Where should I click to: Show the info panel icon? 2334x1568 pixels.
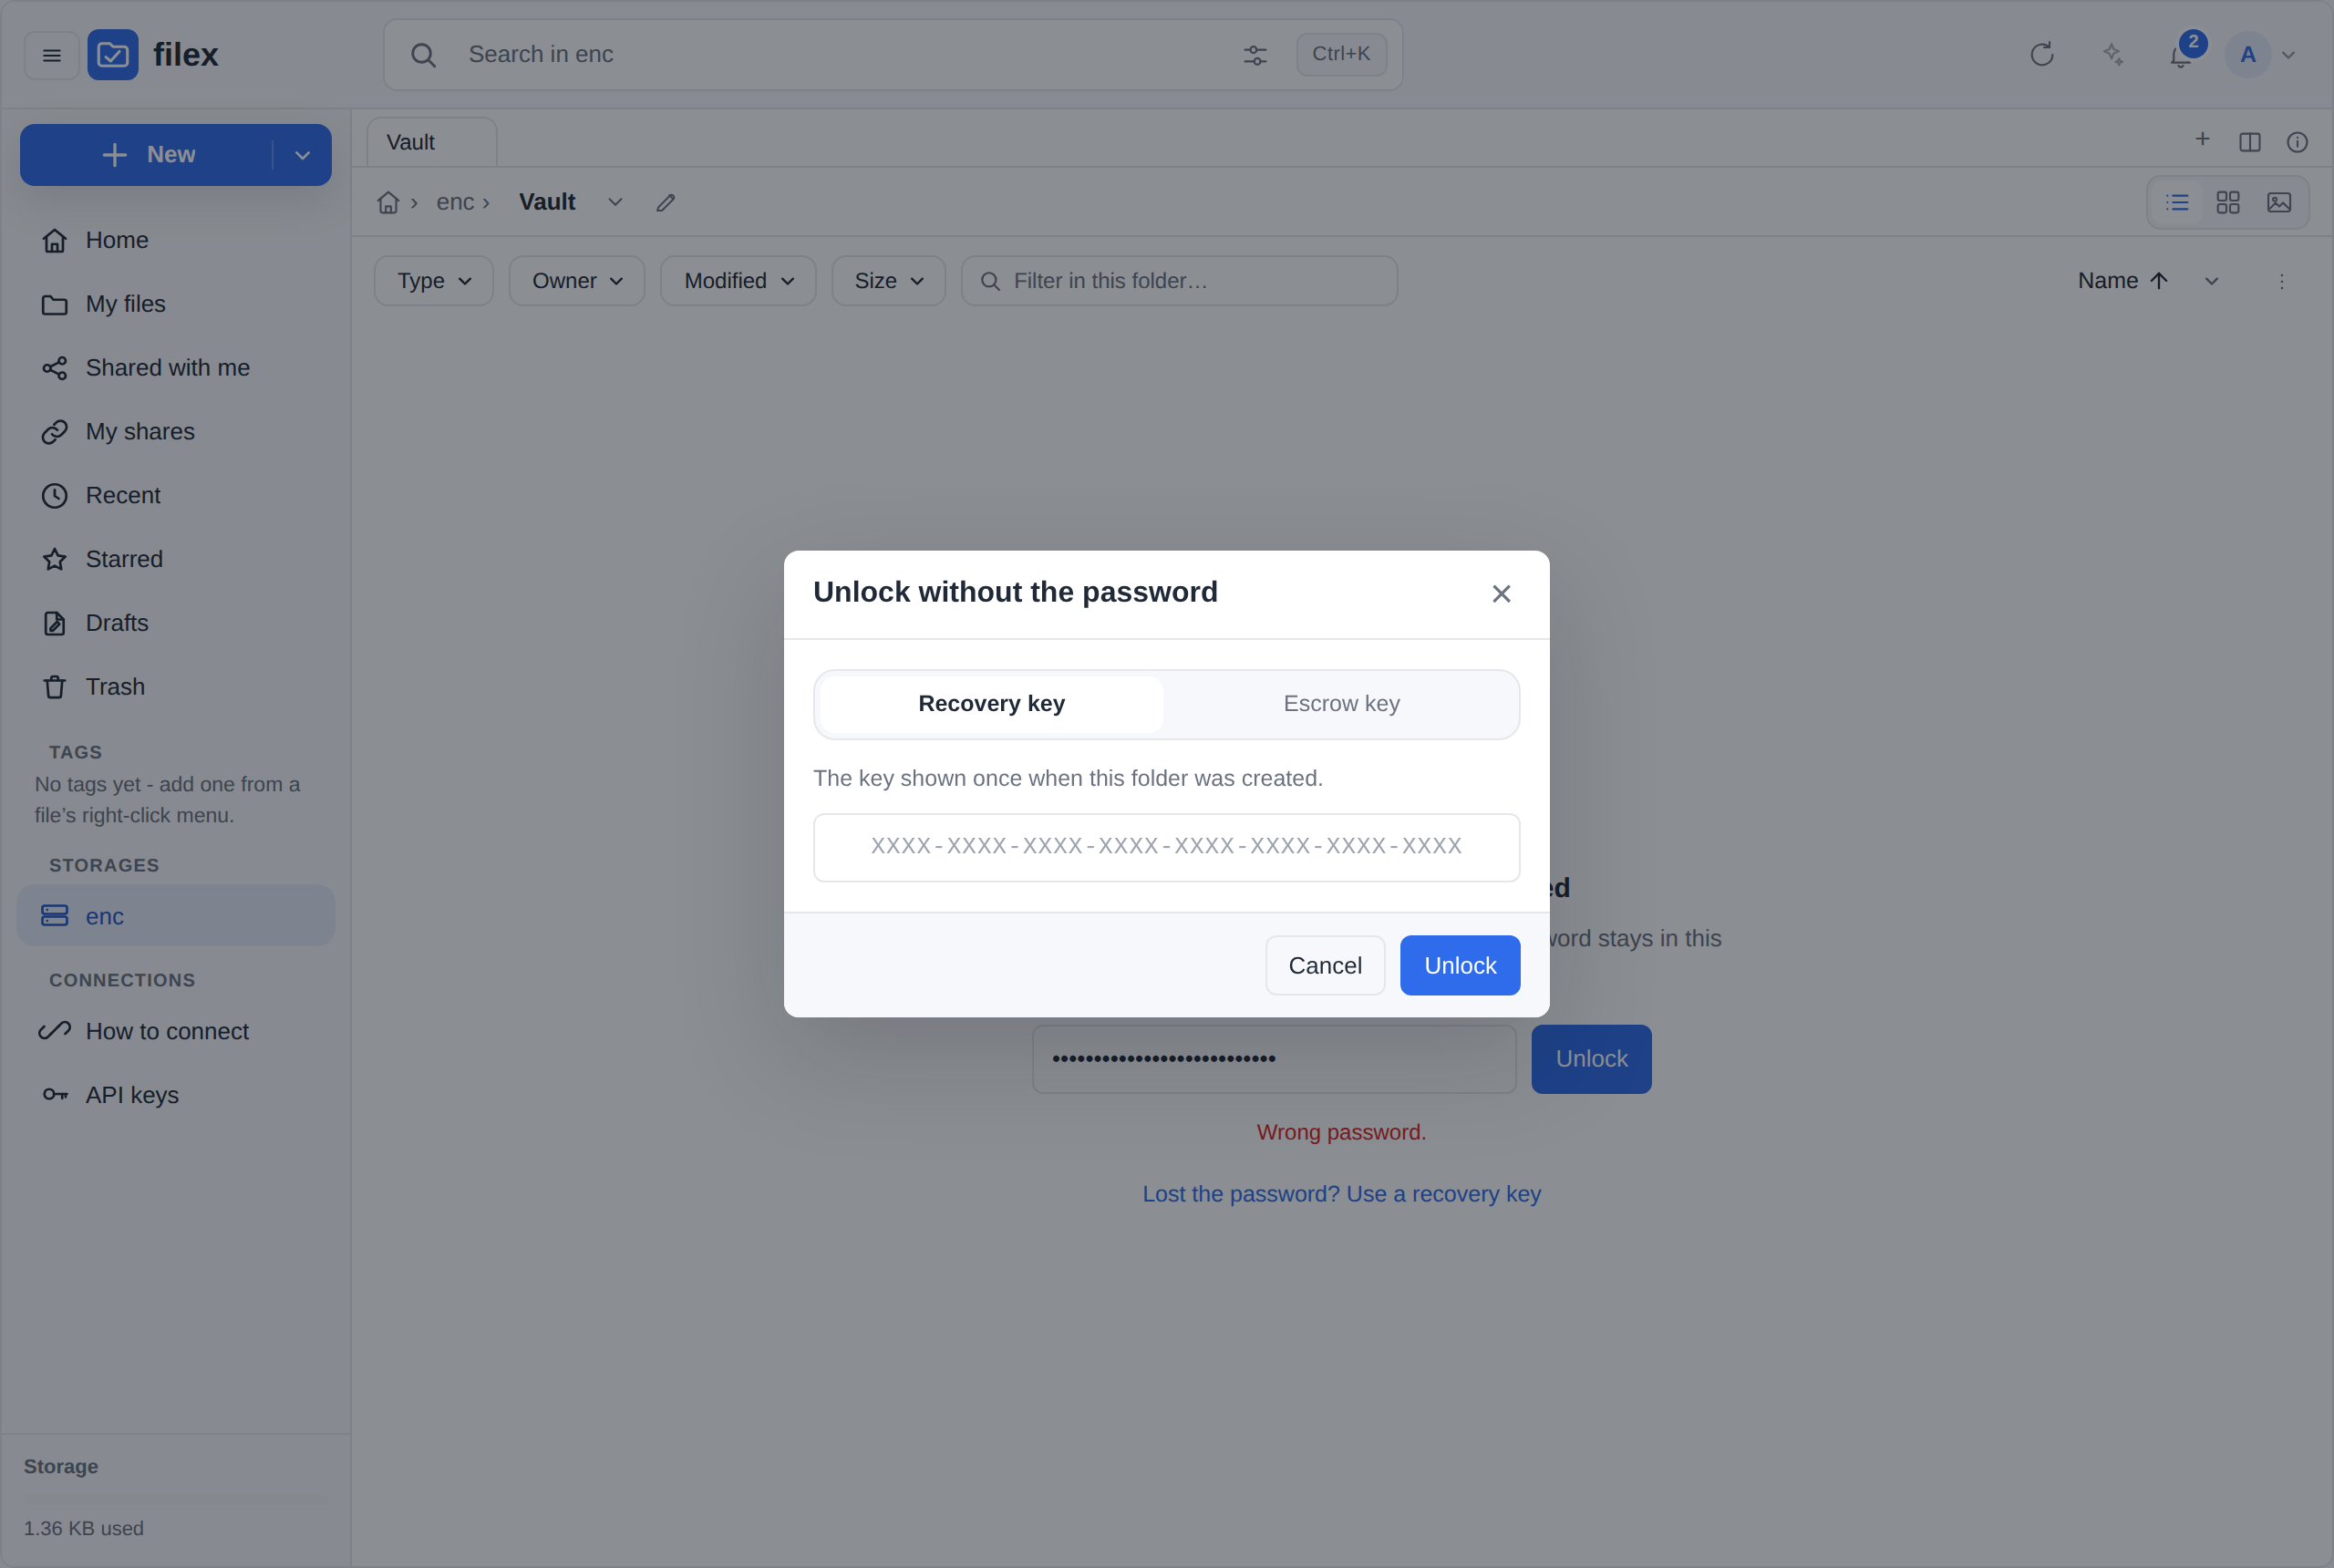click(2297, 142)
